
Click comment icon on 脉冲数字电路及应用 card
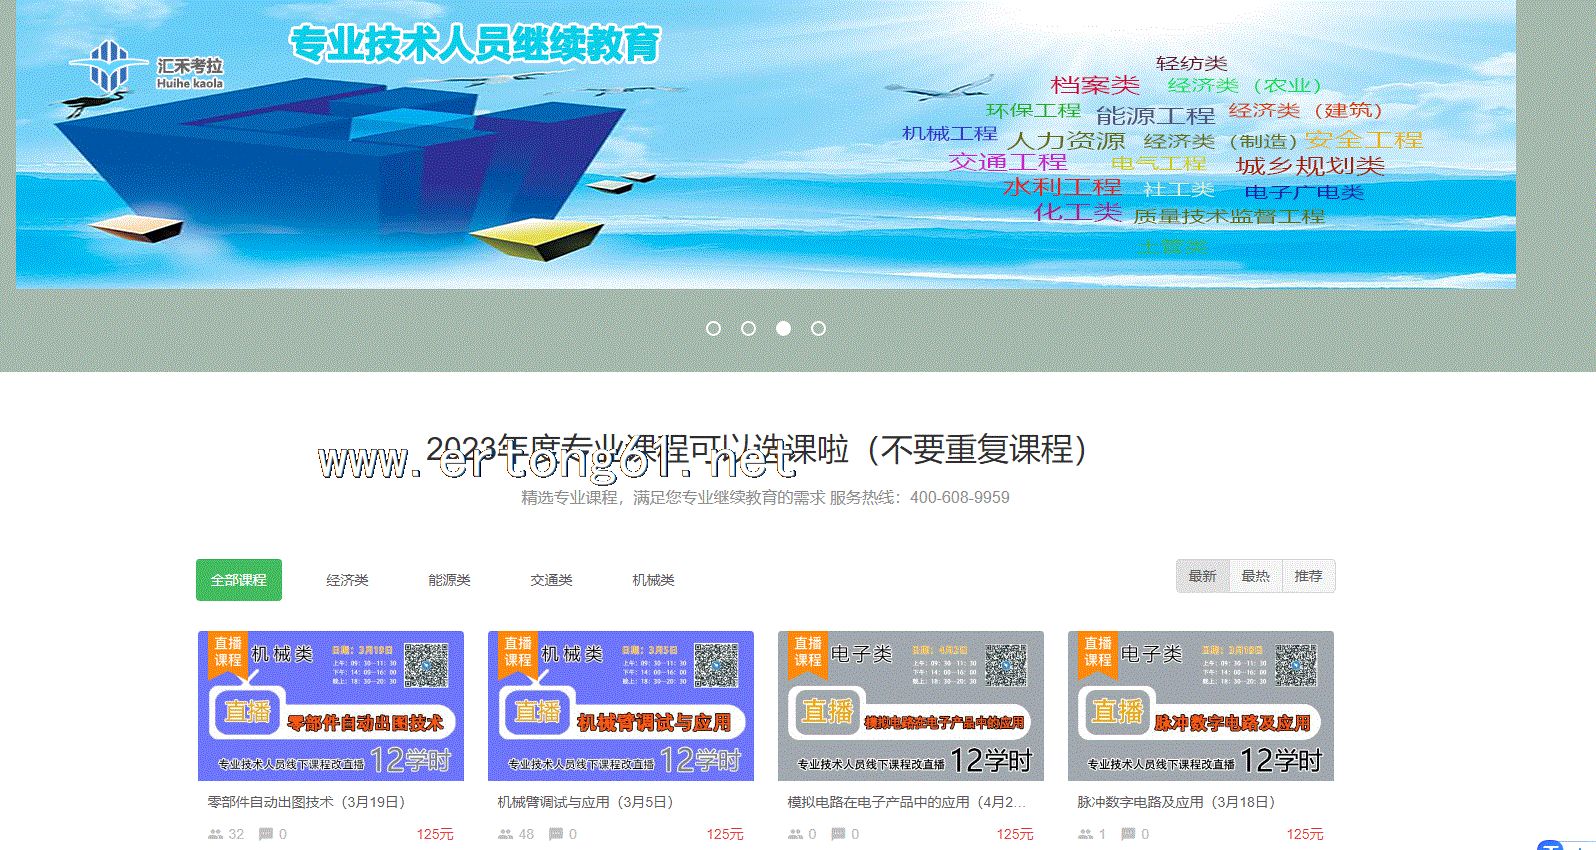1128,834
